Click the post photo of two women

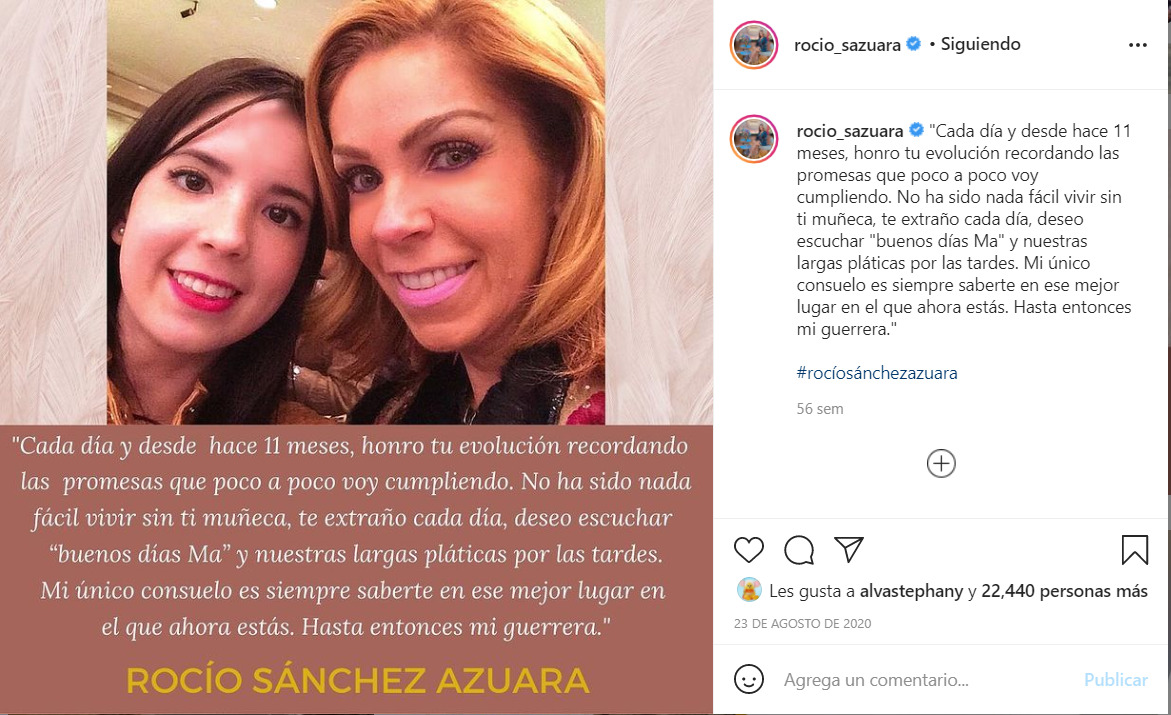point(356,212)
